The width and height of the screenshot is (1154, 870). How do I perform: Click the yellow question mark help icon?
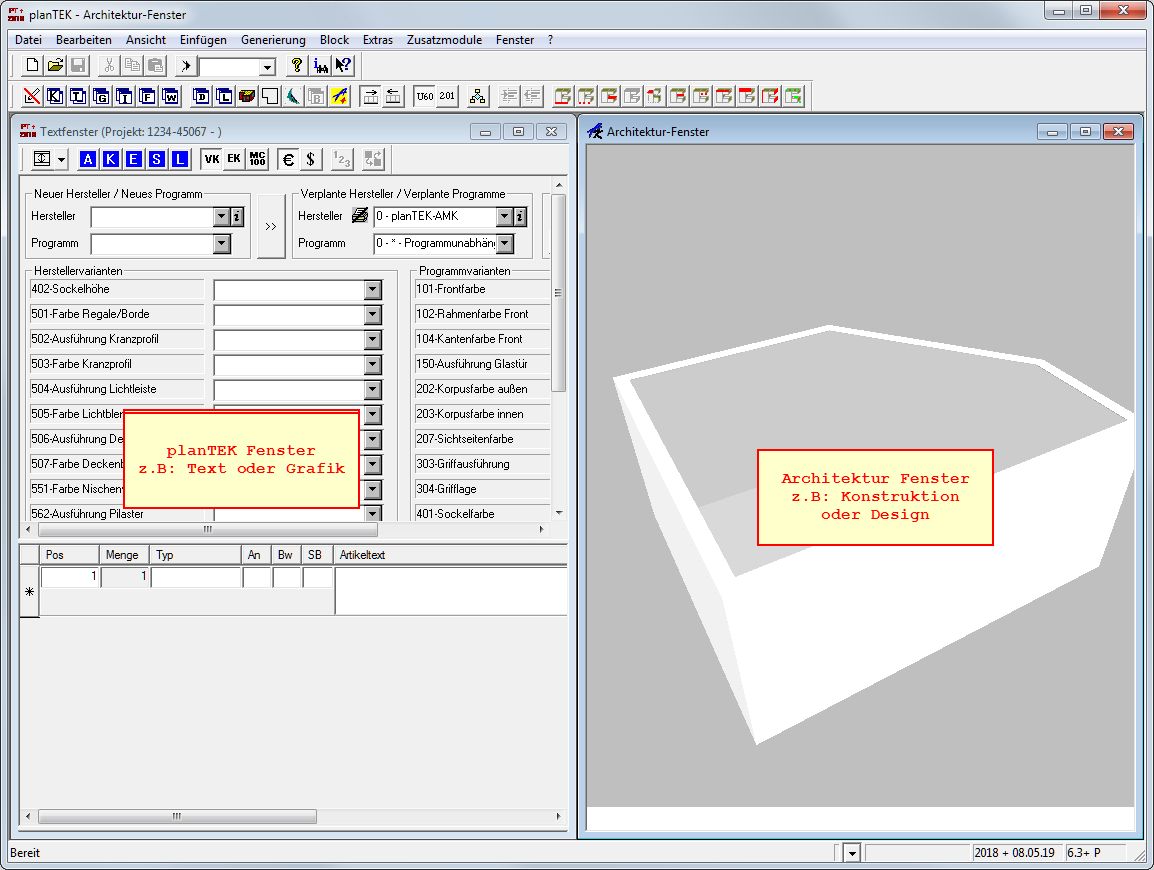coord(296,66)
